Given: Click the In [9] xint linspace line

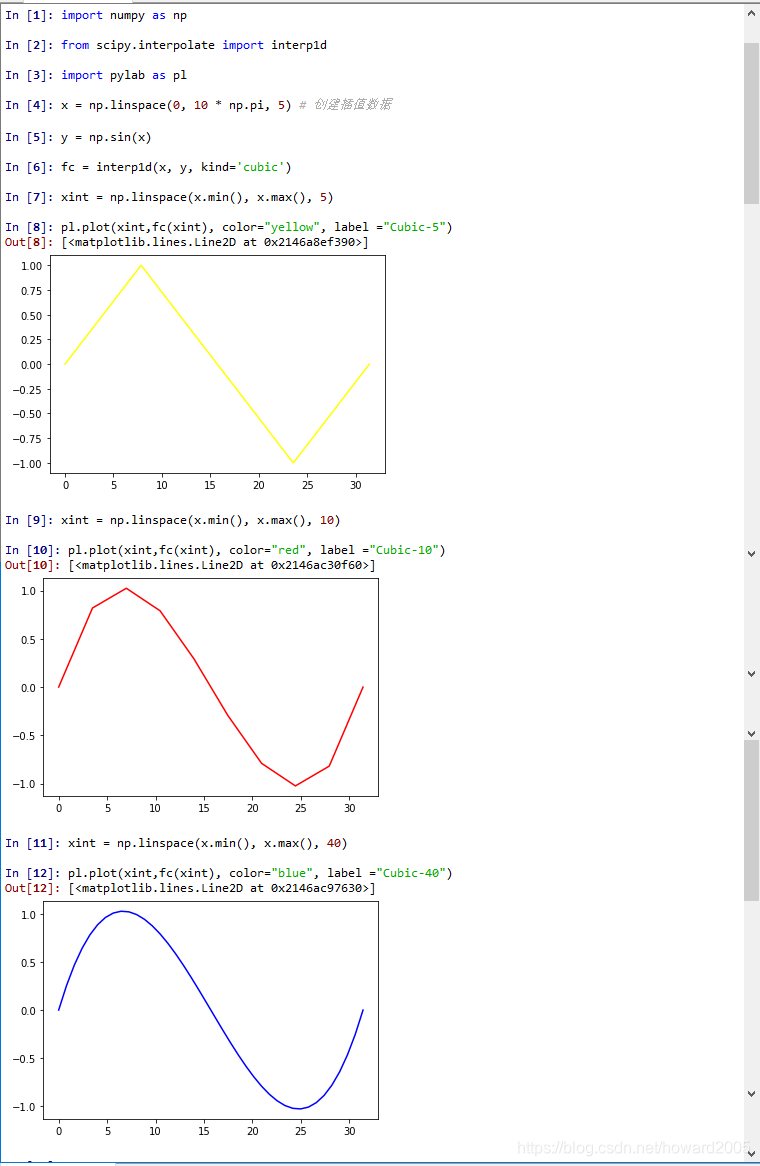Looking at the screenshot, I should tap(201, 521).
